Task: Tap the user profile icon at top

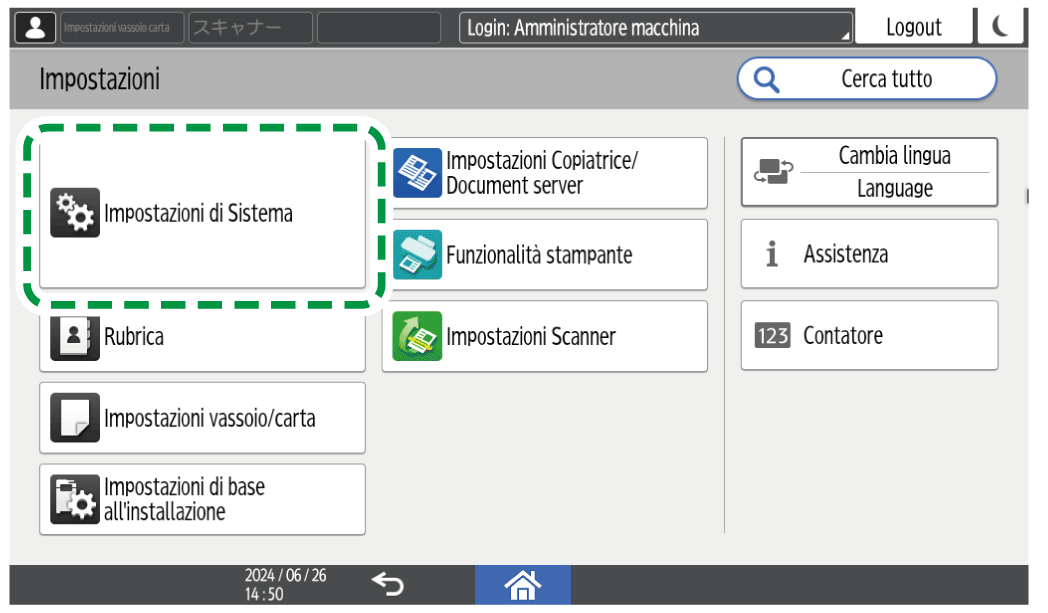Action: pyautogui.click(x=35, y=27)
